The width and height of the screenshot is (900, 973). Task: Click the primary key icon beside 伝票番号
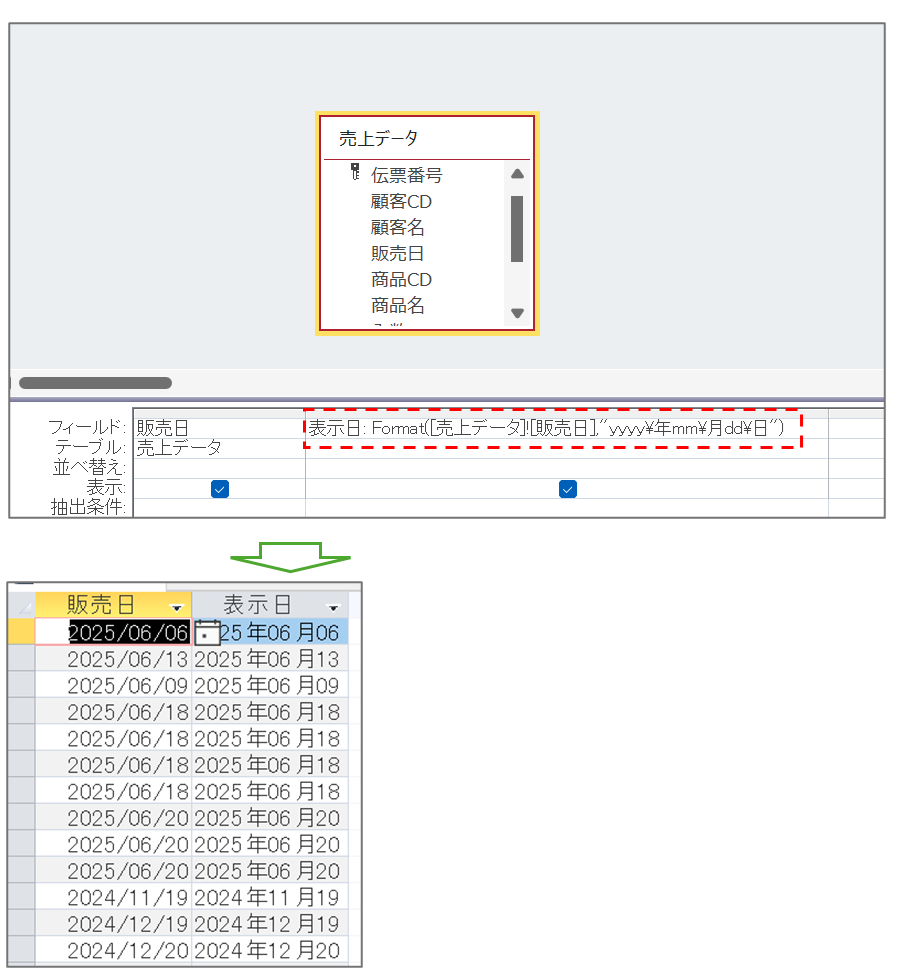[x=354, y=172]
